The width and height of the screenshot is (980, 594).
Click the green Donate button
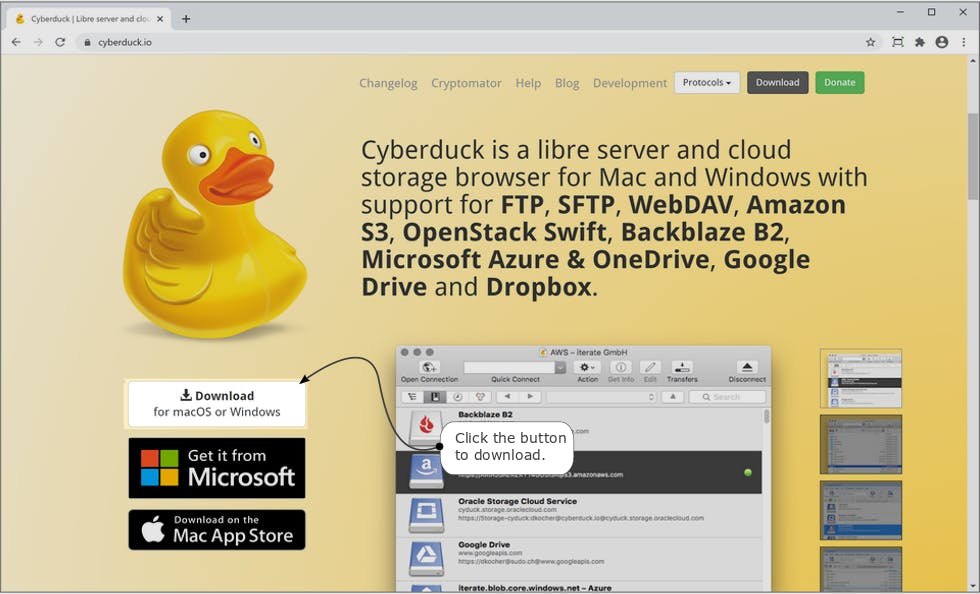pos(839,83)
